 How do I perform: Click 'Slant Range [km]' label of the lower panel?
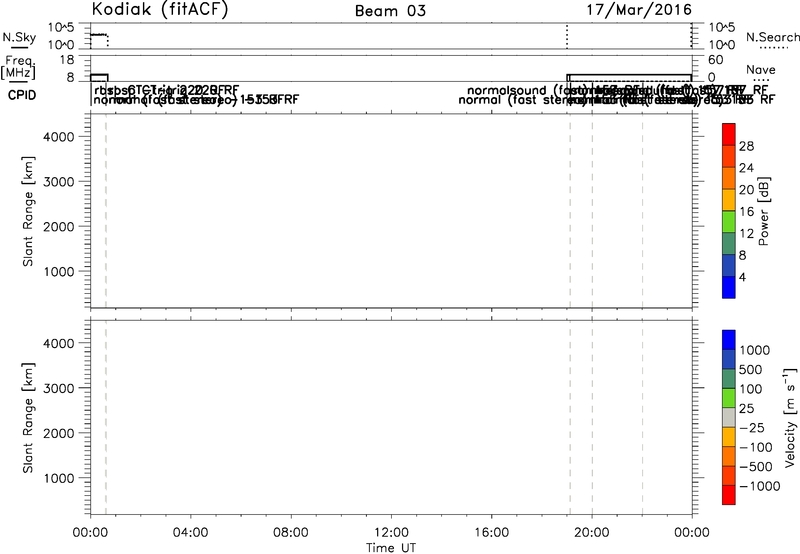point(28,418)
